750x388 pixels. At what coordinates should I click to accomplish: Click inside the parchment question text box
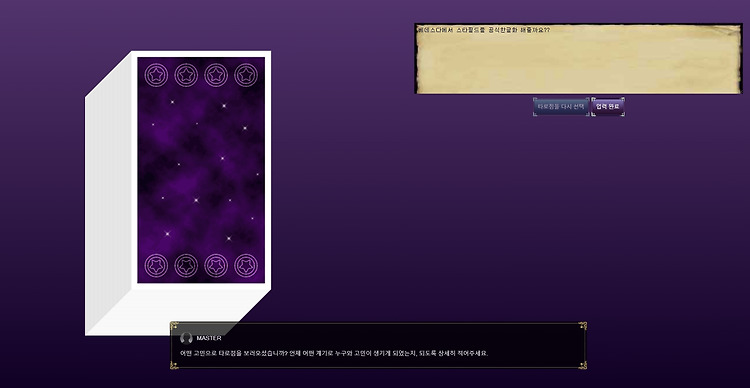coord(578,59)
